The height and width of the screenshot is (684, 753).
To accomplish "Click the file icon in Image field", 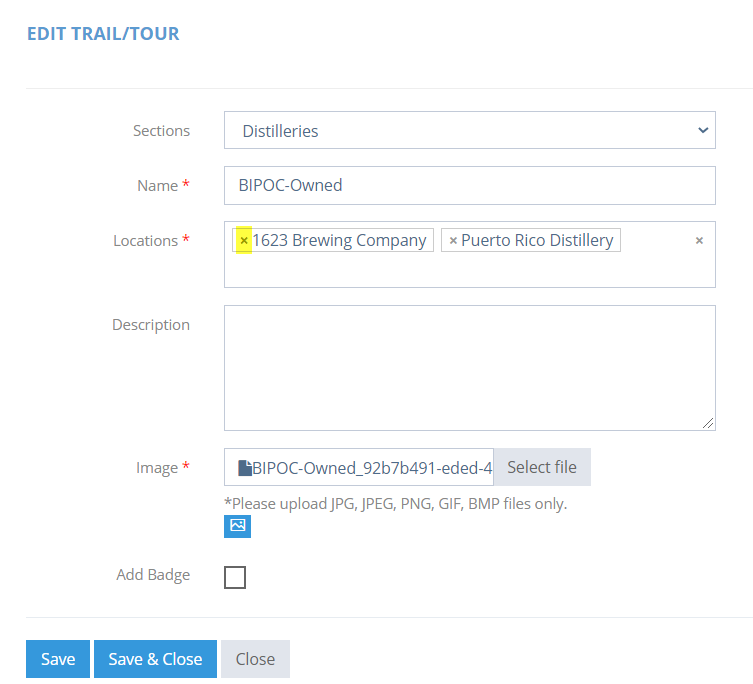I will pos(245,467).
